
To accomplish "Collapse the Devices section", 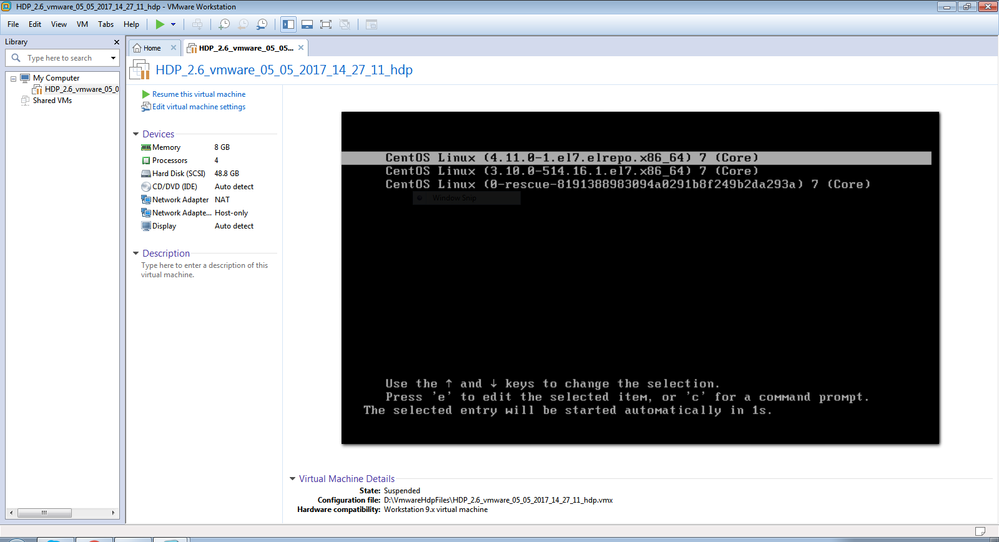I will pyautogui.click(x=136, y=134).
